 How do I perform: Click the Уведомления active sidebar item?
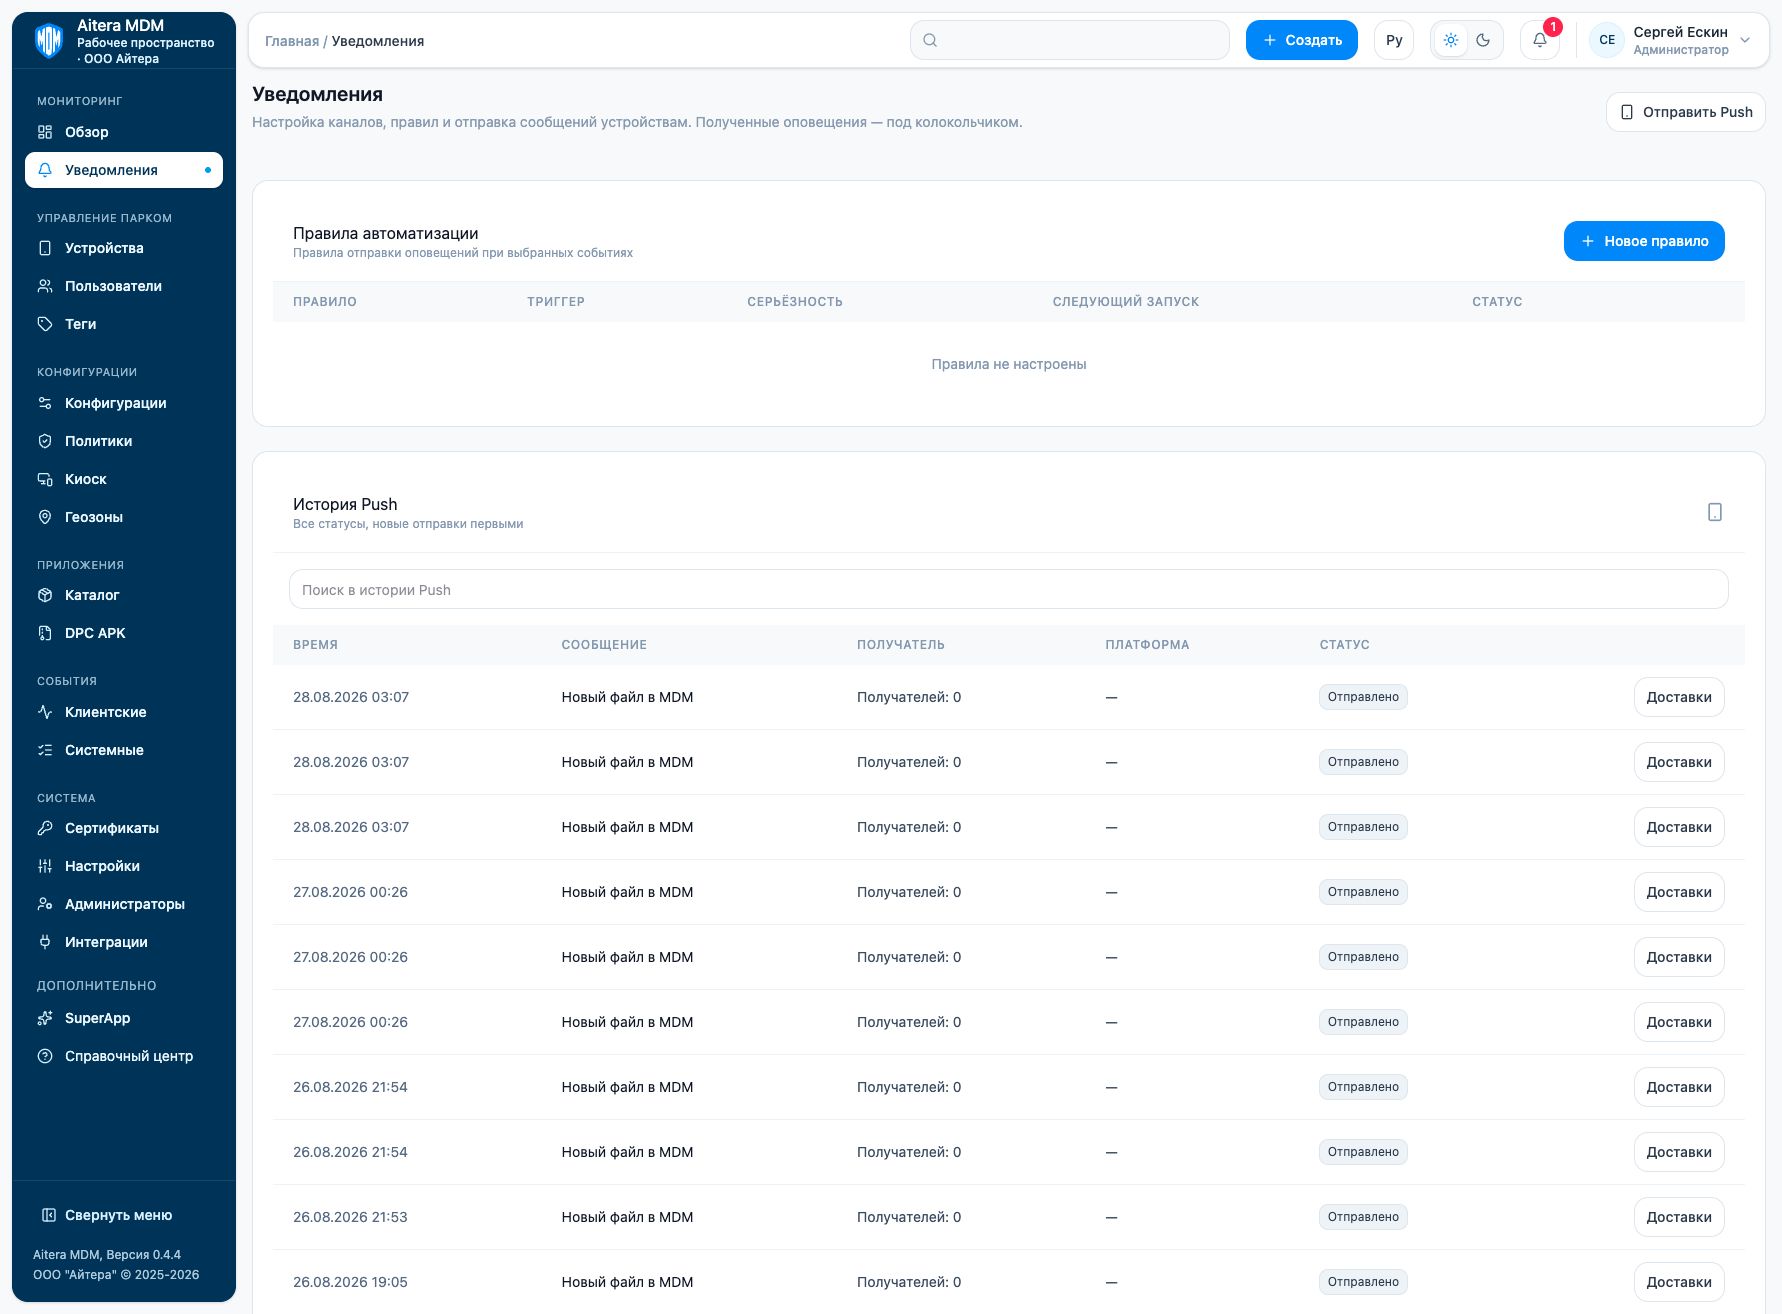pyautogui.click(x=124, y=170)
